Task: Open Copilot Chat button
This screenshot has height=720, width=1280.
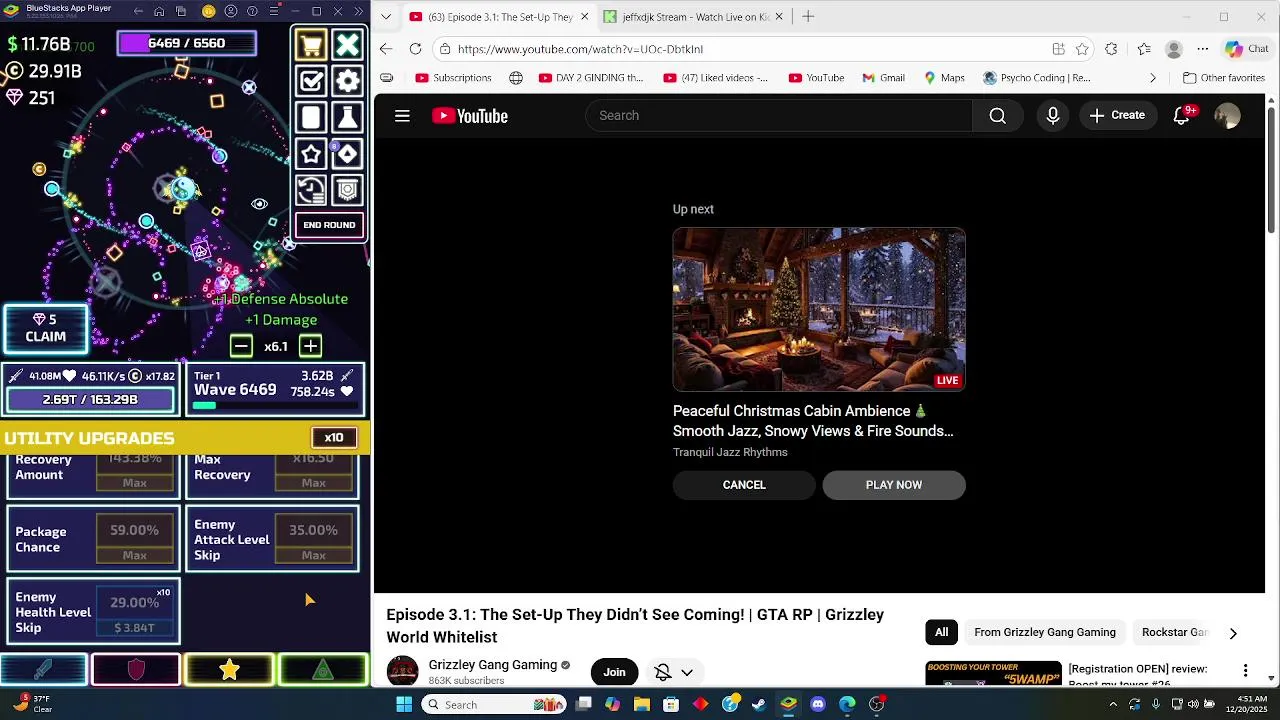Action: tap(1247, 49)
